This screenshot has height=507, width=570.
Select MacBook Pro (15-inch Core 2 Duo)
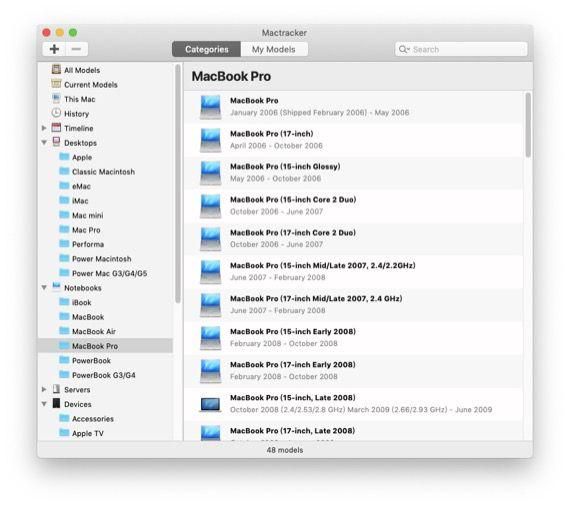point(353,206)
